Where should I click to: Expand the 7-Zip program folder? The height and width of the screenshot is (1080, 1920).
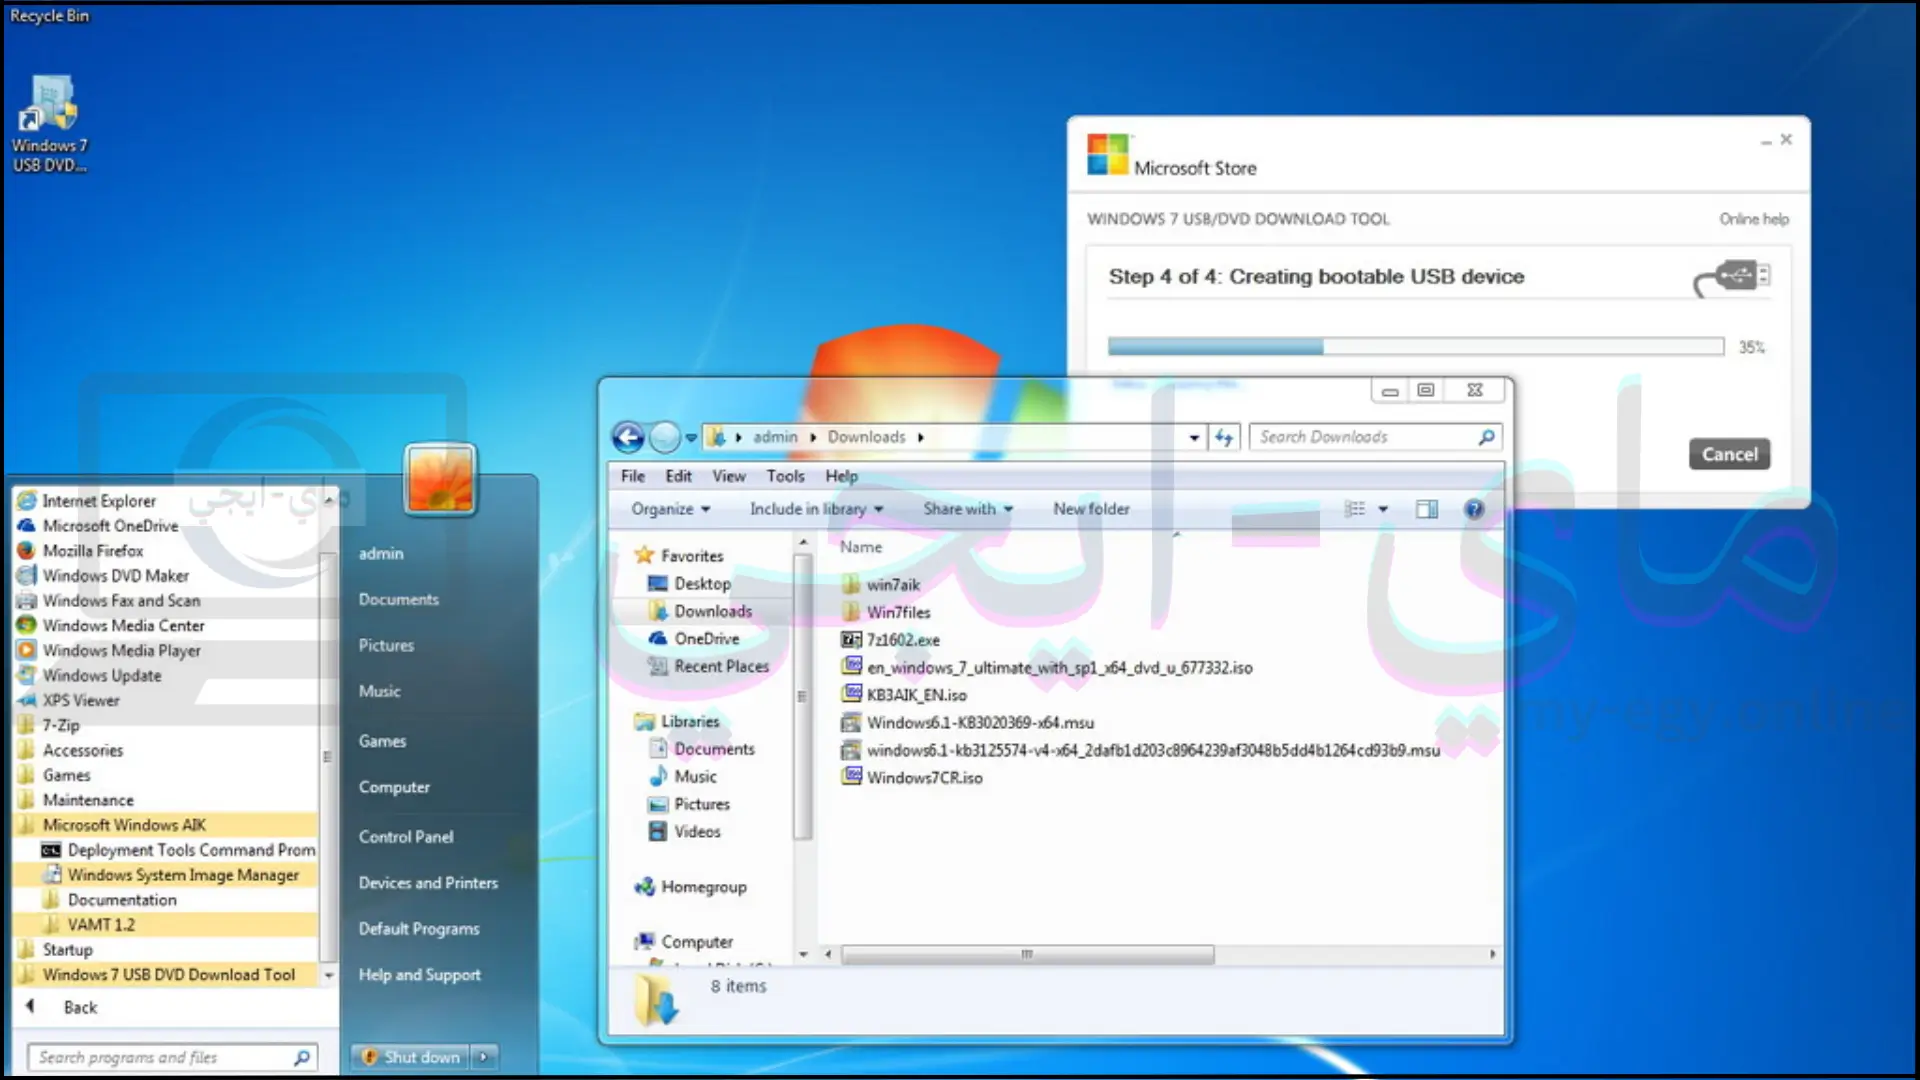point(49,726)
